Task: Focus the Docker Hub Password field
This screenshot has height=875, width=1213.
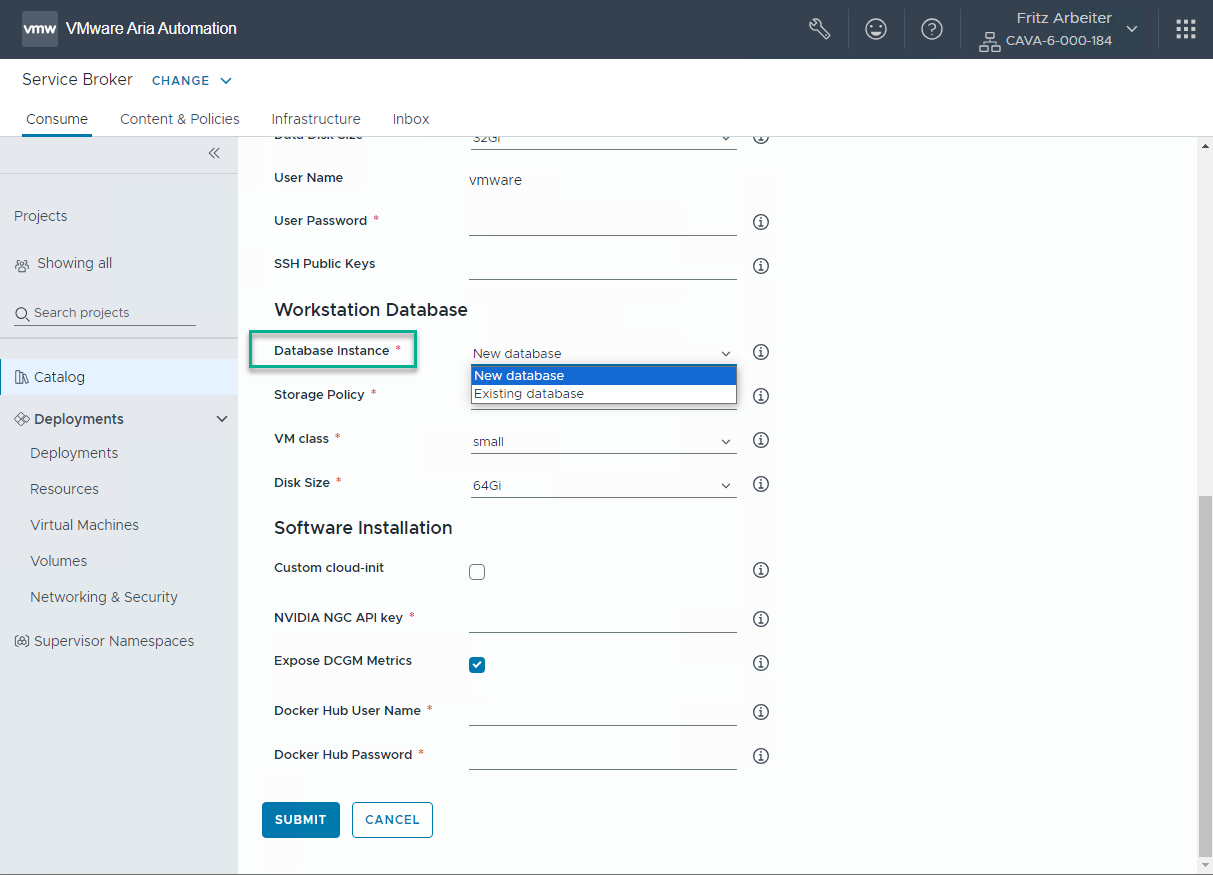Action: pyautogui.click(x=603, y=756)
